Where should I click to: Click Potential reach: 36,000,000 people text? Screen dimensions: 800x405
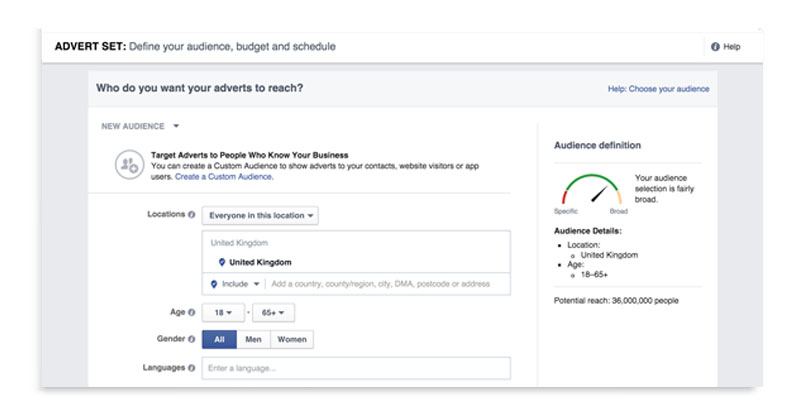(616, 300)
